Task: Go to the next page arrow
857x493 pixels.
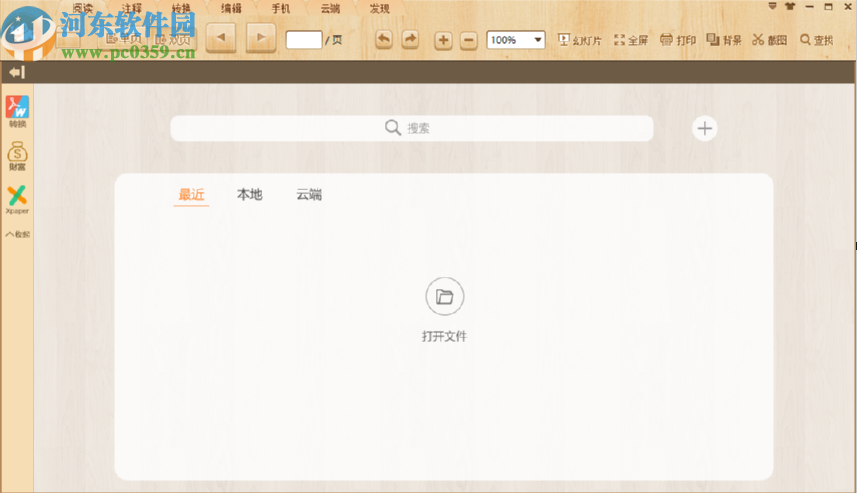Action: click(260, 39)
